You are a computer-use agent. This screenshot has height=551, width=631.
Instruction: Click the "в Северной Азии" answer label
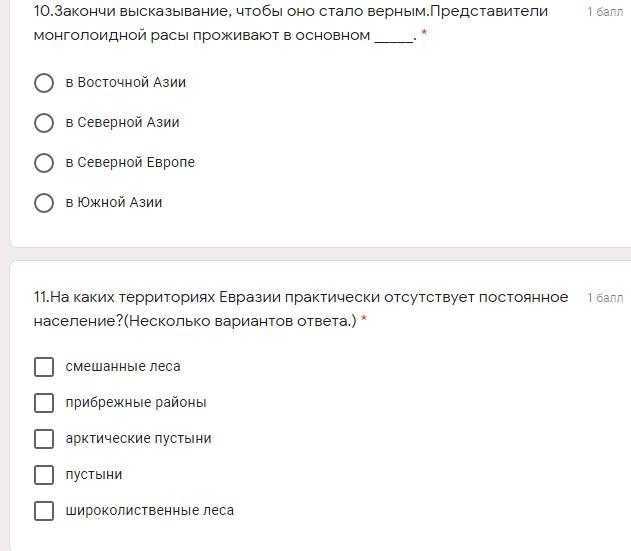click(122, 123)
